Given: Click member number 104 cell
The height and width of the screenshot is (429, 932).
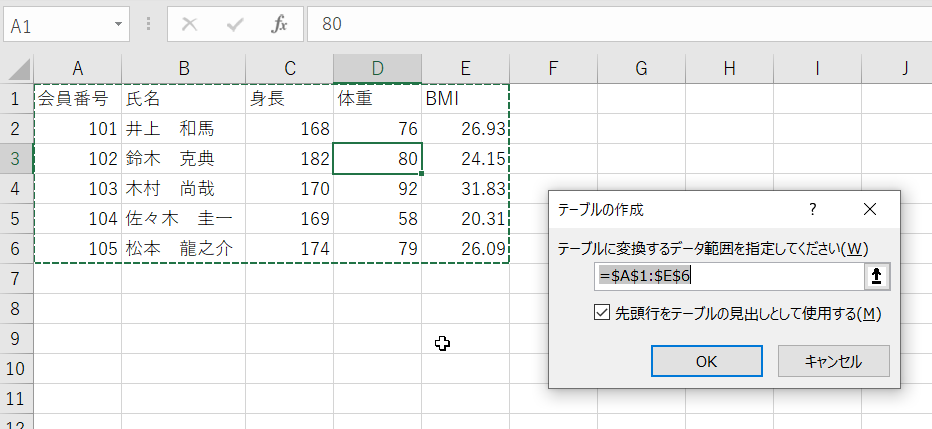Looking at the screenshot, I should click(78, 219).
